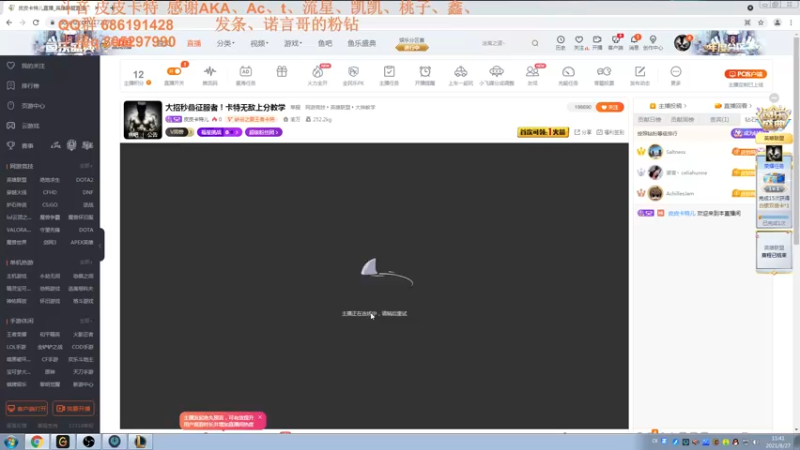Click the orange PC客户端 button
Viewport: 800px width, 450px height.
pyautogui.click(x=745, y=74)
